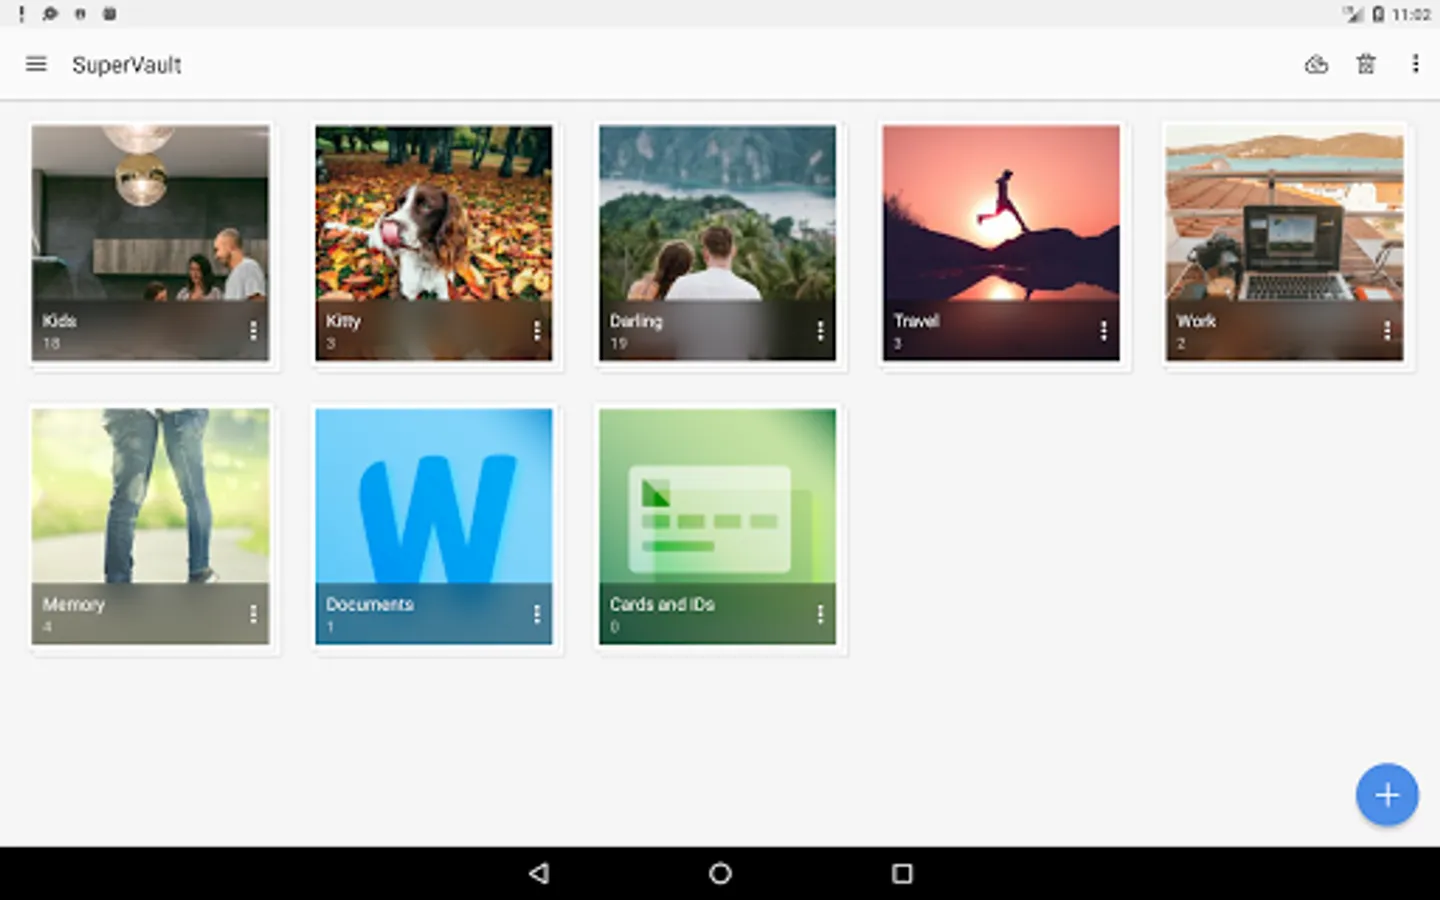Open options for the Memory album
The width and height of the screenshot is (1440, 900).
point(253,613)
